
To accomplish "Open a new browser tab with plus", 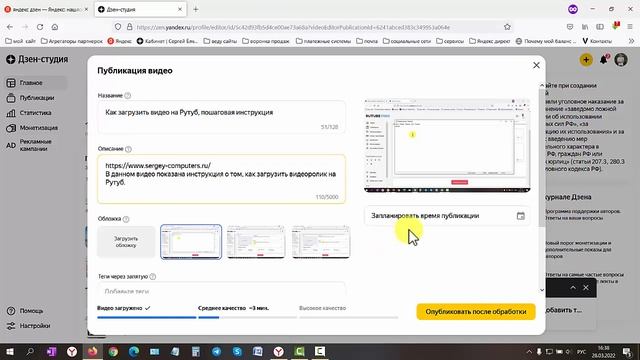I will click(x=196, y=9).
